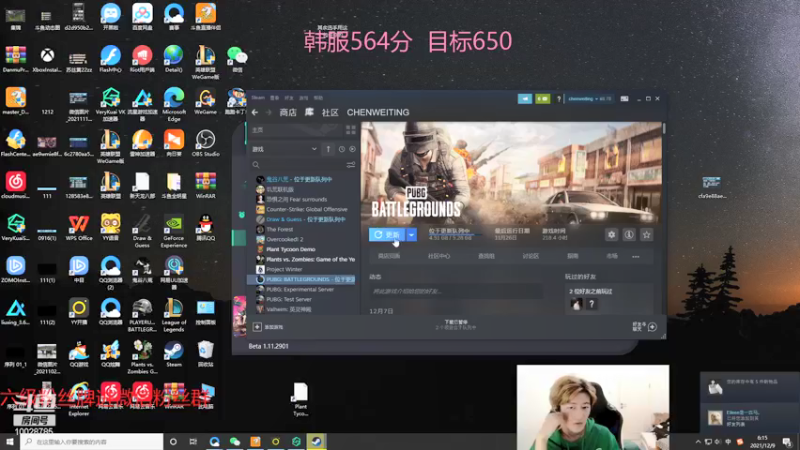Image resolution: width=800 pixels, height=450 pixels.
Task: Open the Steam menu in title bar
Action: pyautogui.click(x=258, y=98)
